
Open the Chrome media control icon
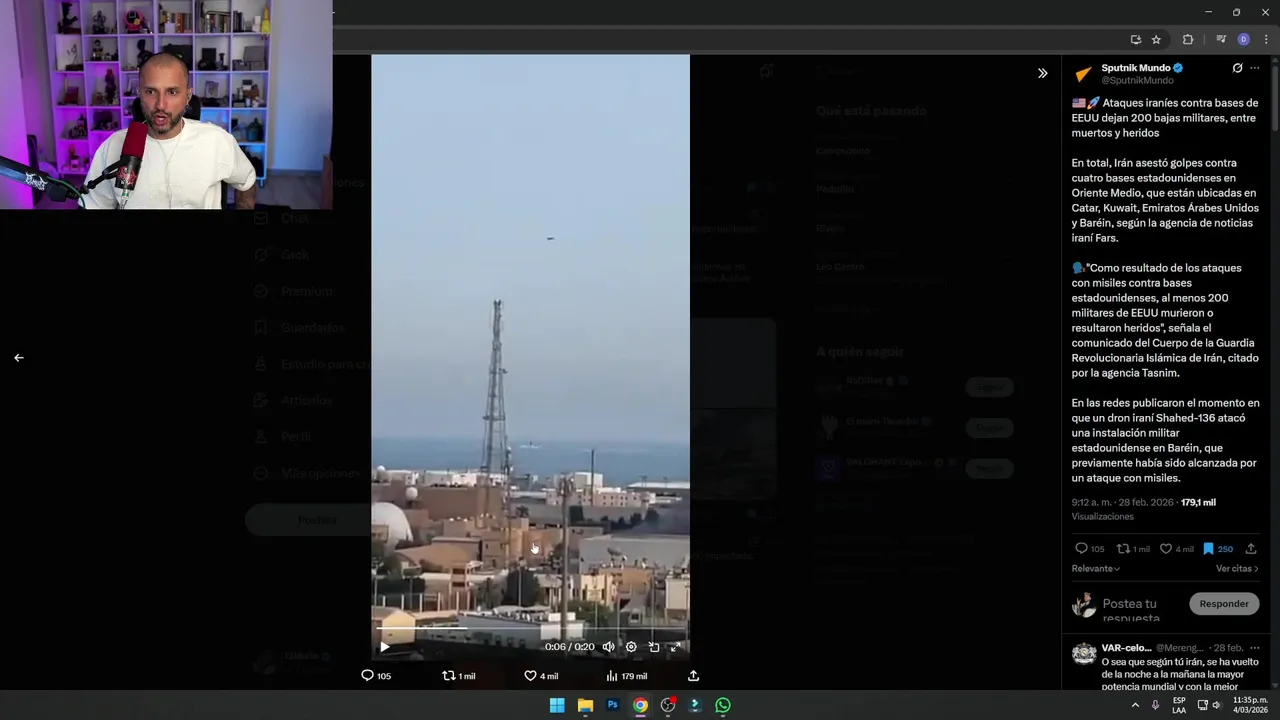click(x=1221, y=39)
